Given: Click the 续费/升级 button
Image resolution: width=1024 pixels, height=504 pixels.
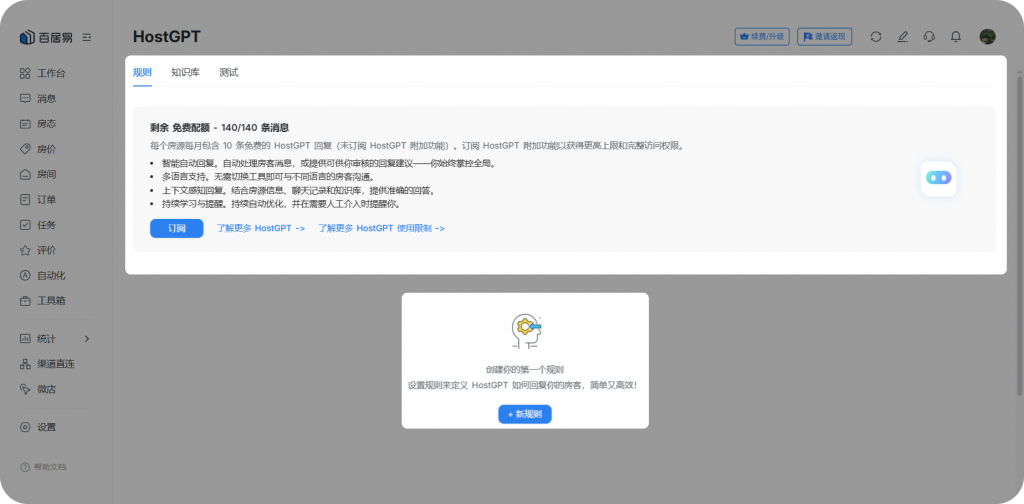Looking at the screenshot, I should (x=762, y=37).
